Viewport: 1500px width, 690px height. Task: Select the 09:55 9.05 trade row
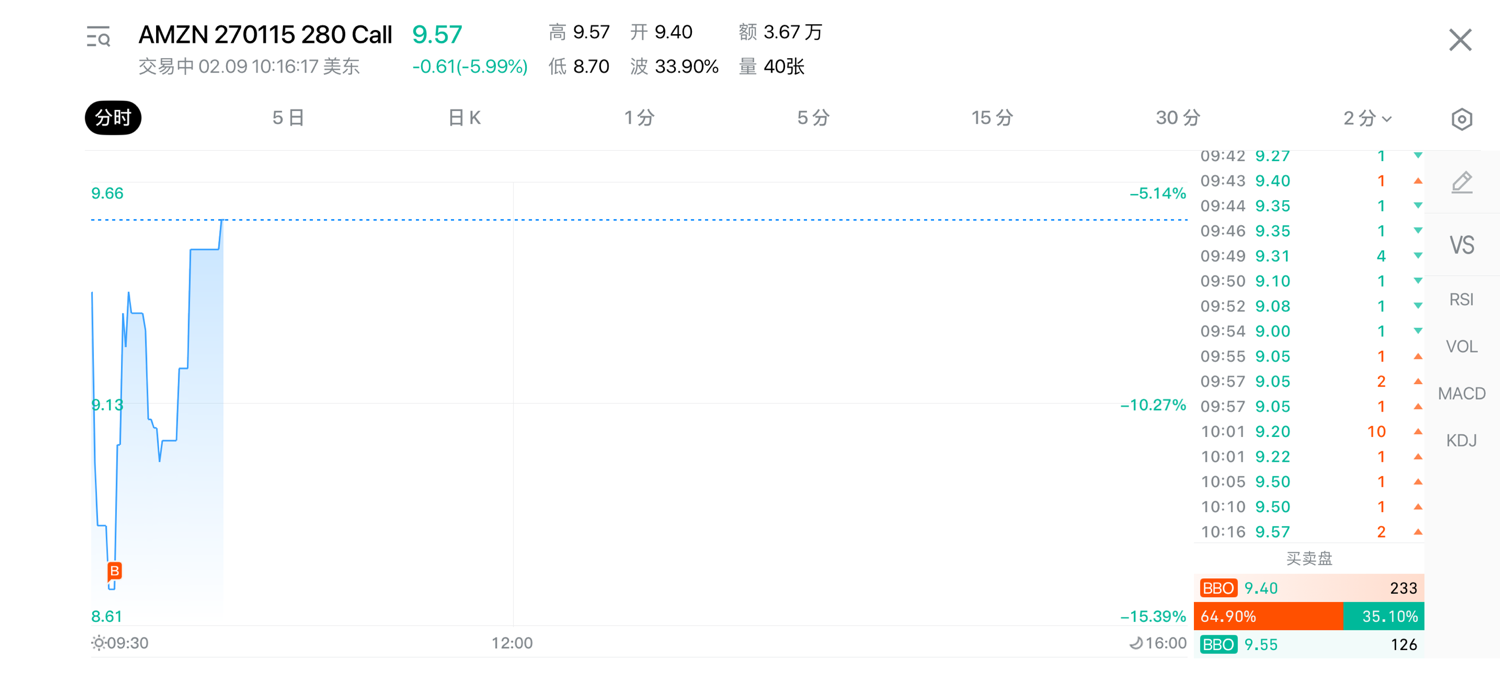click(x=1309, y=356)
